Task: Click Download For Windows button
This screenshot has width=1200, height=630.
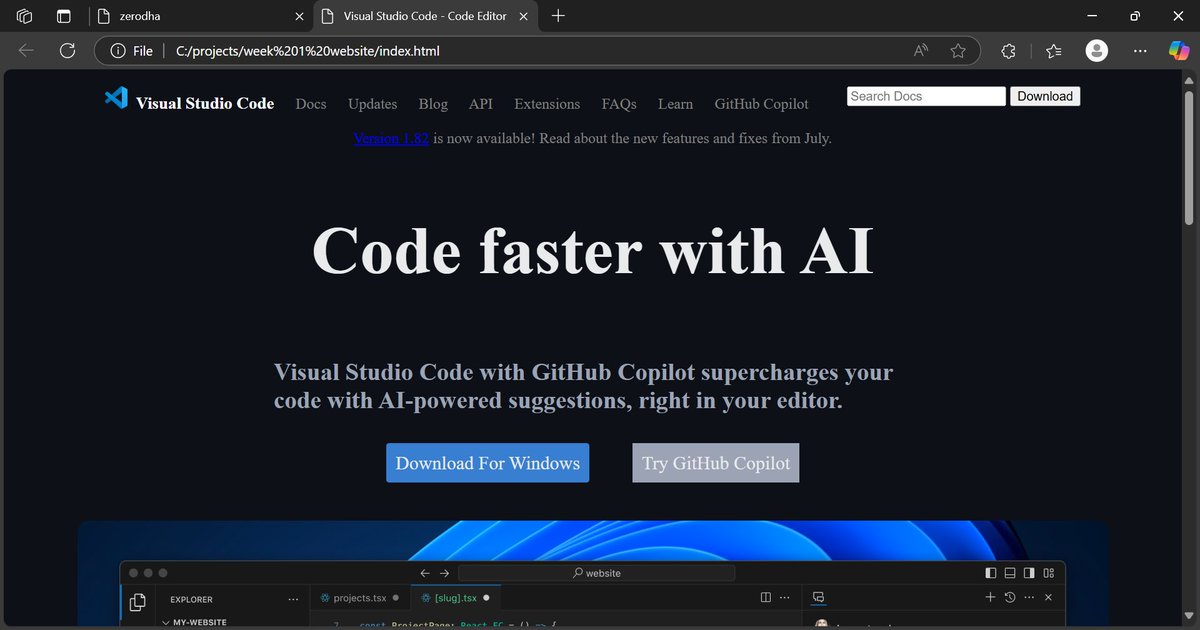Action: click(488, 463)
